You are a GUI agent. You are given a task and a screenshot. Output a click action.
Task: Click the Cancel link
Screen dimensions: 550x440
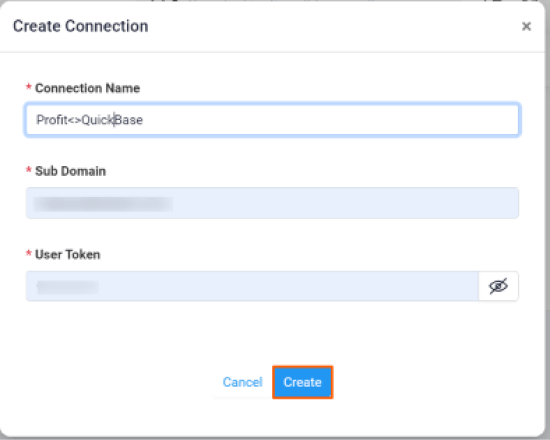tap(243, 382)
